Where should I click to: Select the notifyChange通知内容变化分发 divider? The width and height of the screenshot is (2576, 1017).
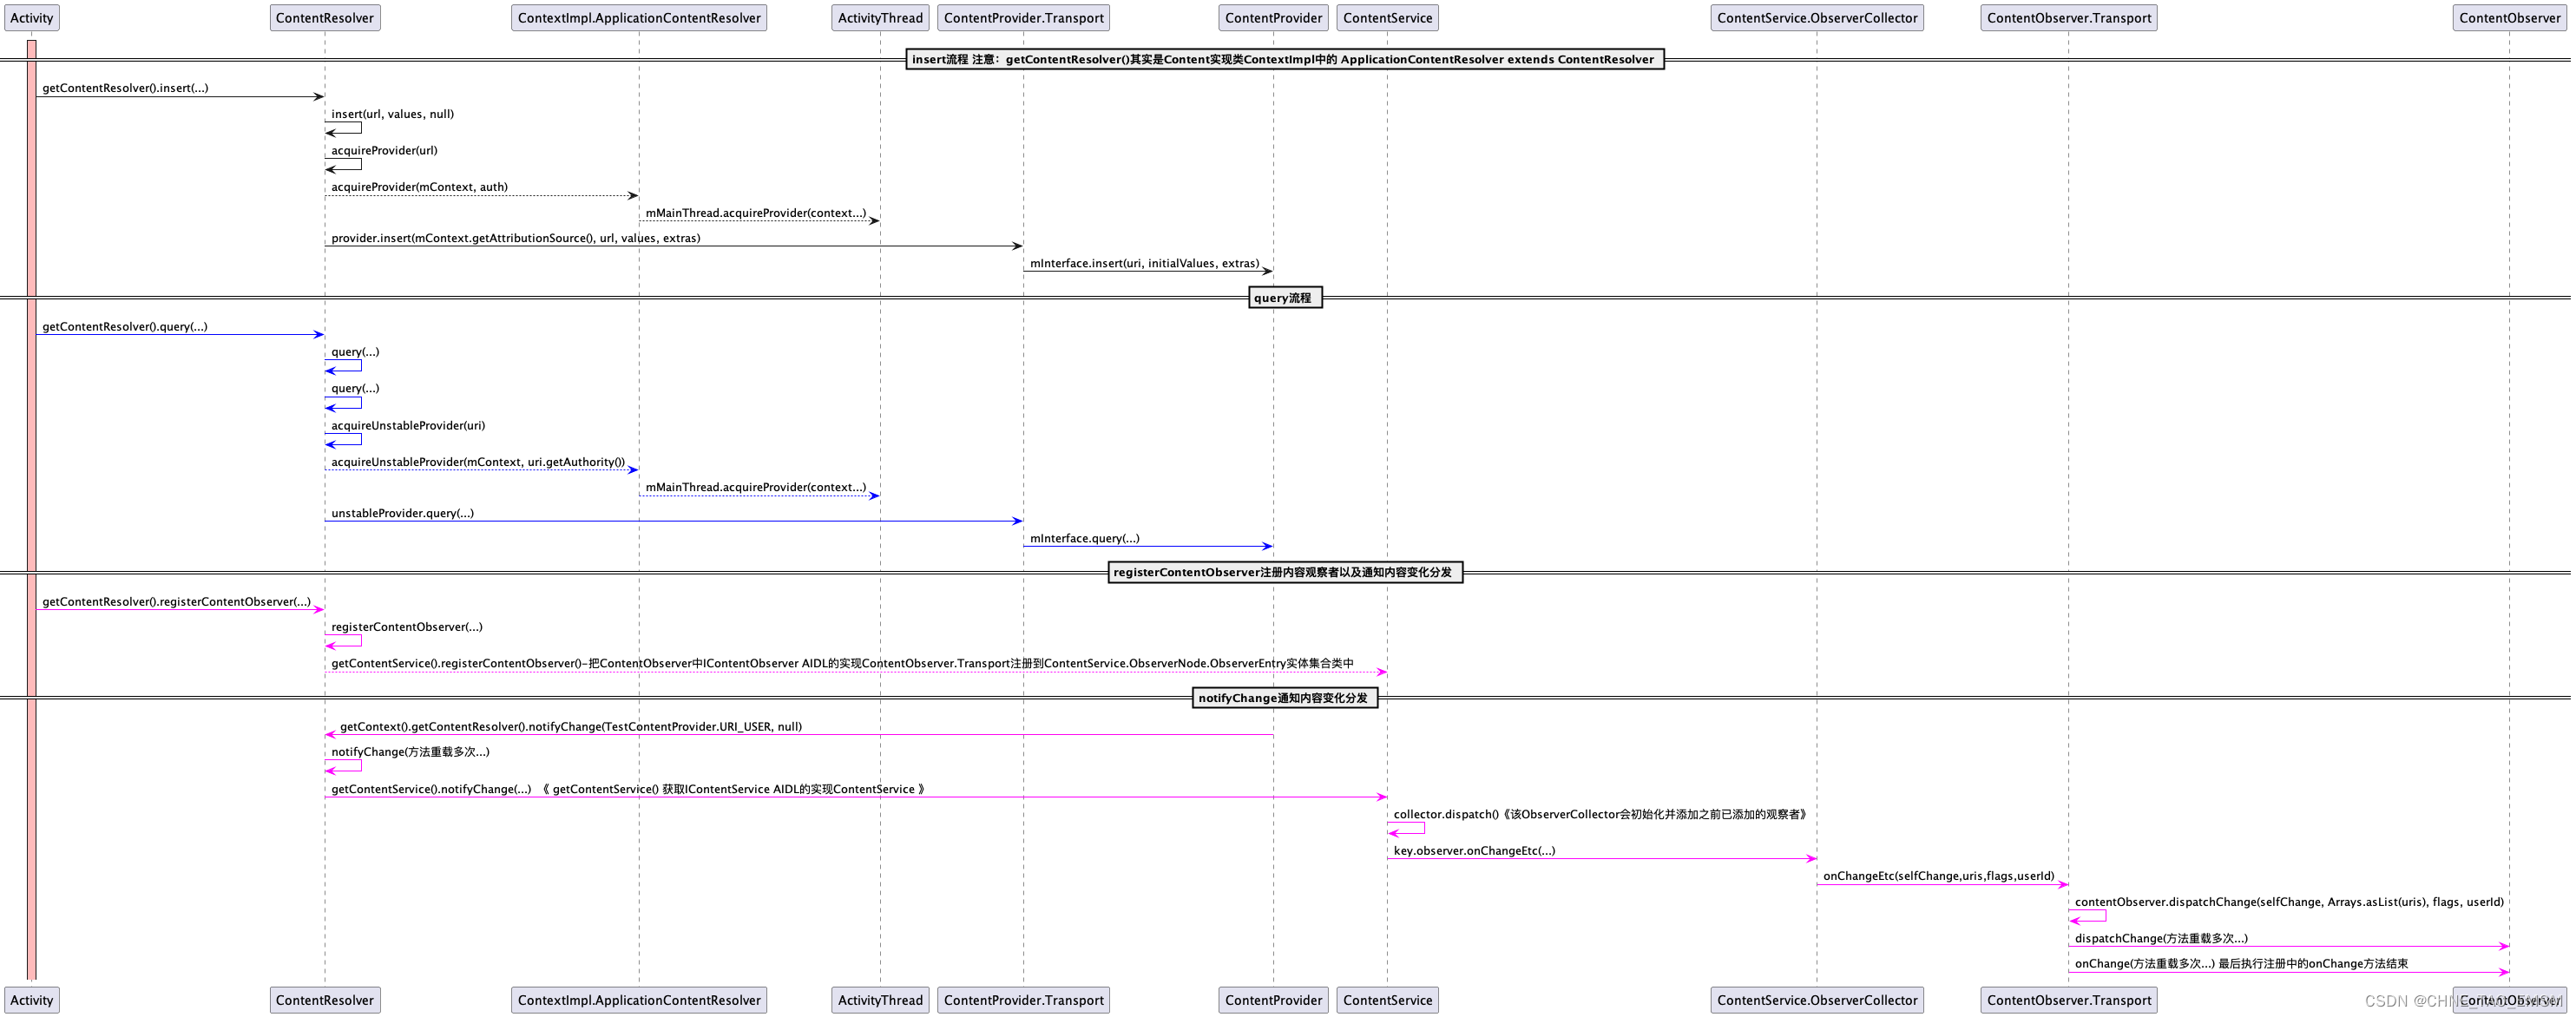tap(1284, 698)
